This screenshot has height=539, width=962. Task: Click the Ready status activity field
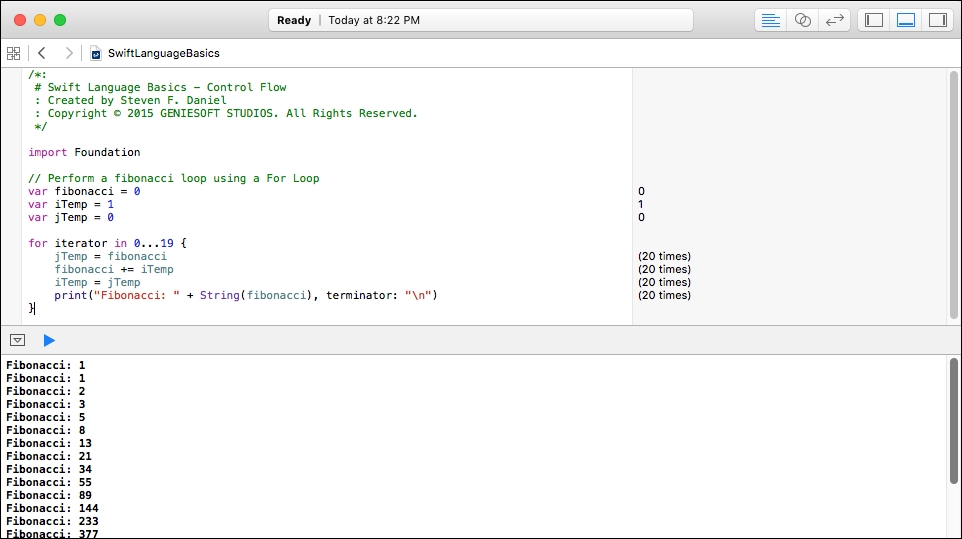pos(481,20)
